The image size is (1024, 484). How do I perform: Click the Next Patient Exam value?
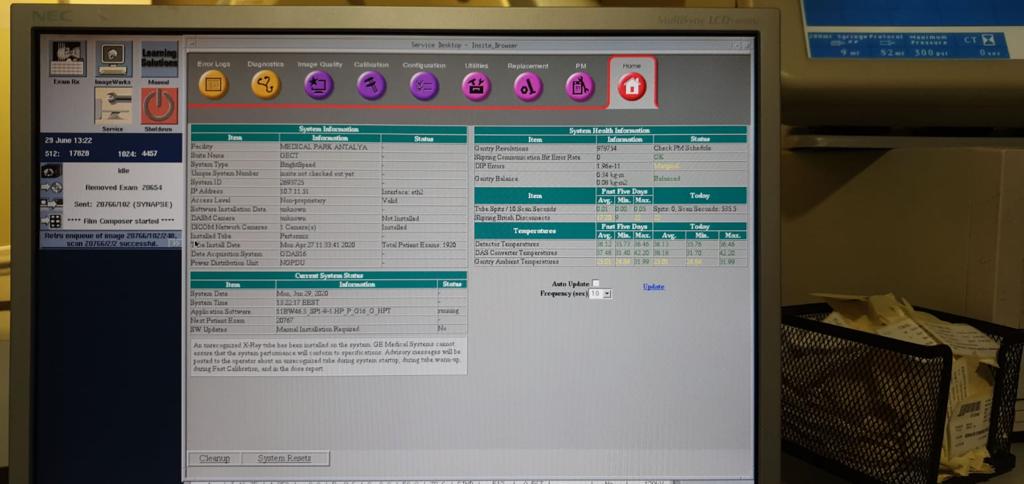285,321
